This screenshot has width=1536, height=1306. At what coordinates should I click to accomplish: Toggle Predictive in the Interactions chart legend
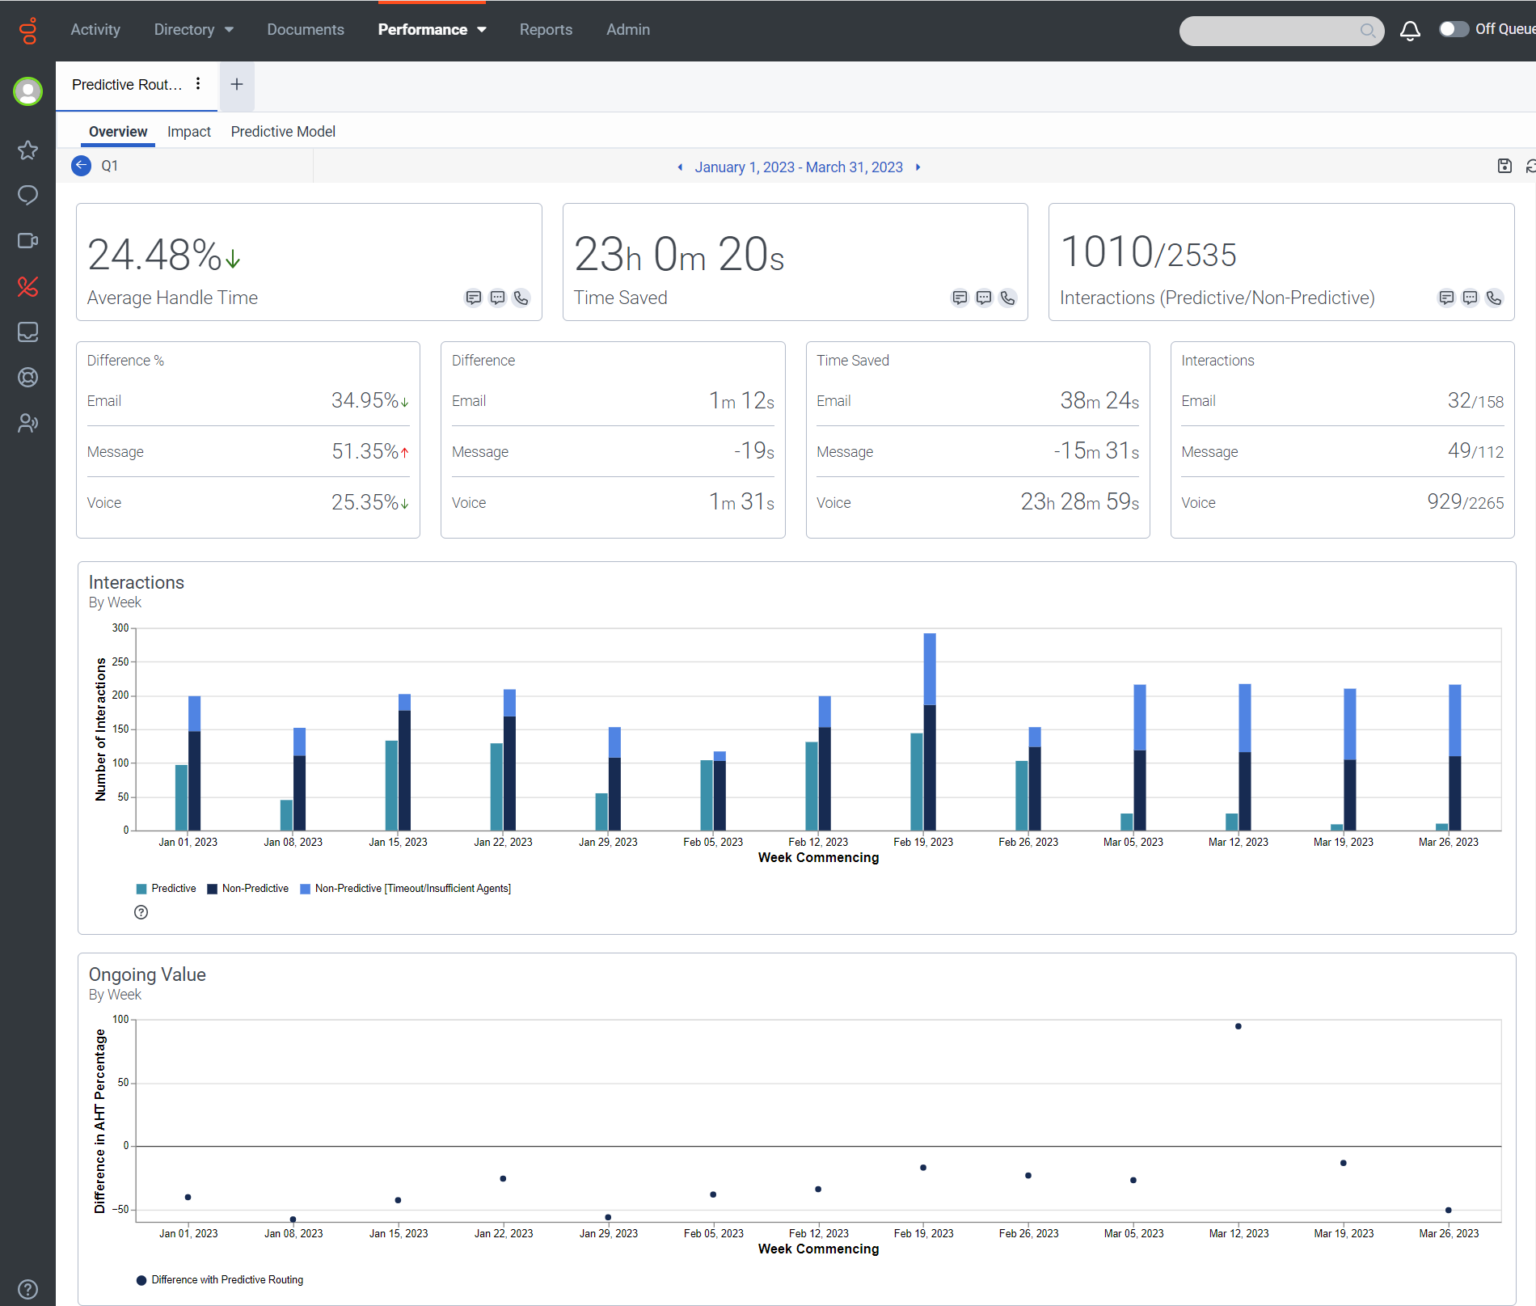(166, 888)
